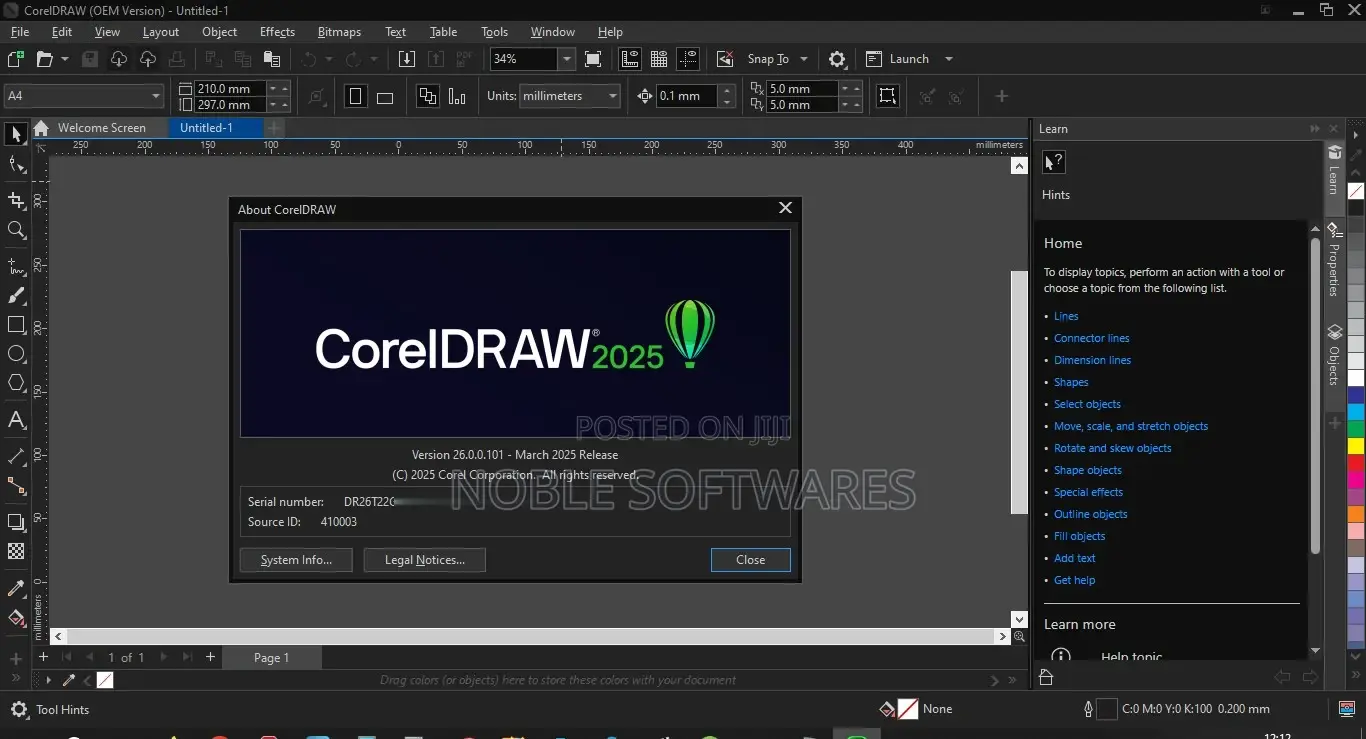Open Legal Notices in About dialog
This screenshot has width=1366, height=739.
click(x=425, y=560)
